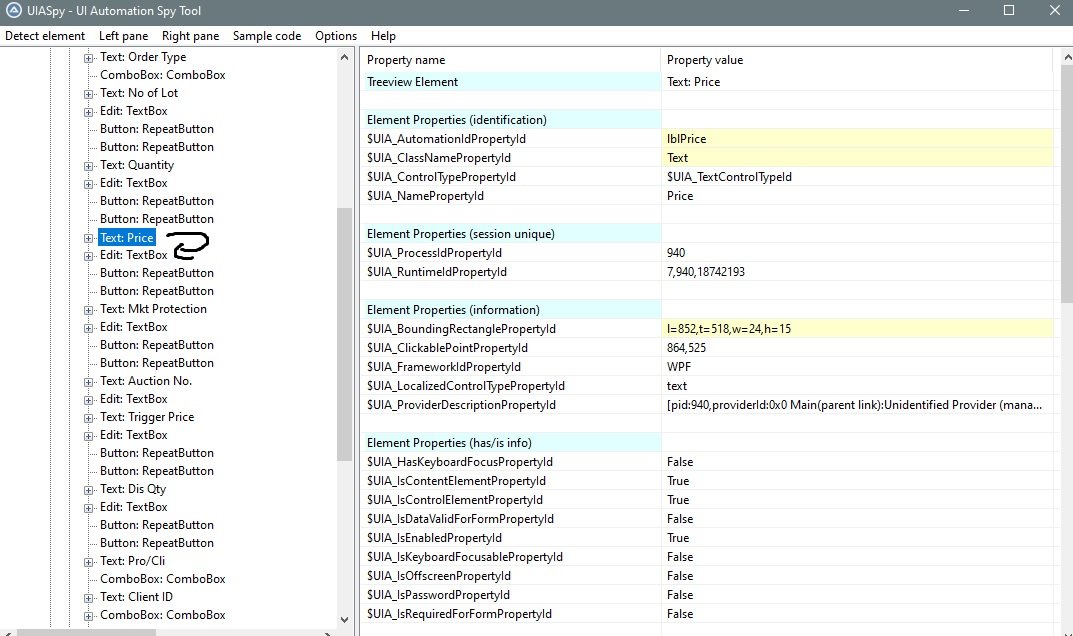This screenshot has height=636, width=1073.
Task: Expand the Text: Trigger Price node
Action: [88, 418]
